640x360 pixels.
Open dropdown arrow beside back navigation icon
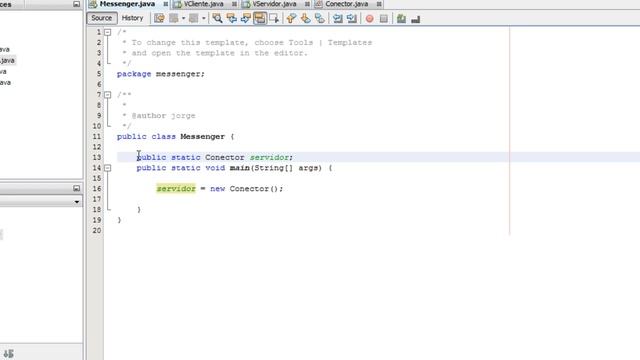183,18
